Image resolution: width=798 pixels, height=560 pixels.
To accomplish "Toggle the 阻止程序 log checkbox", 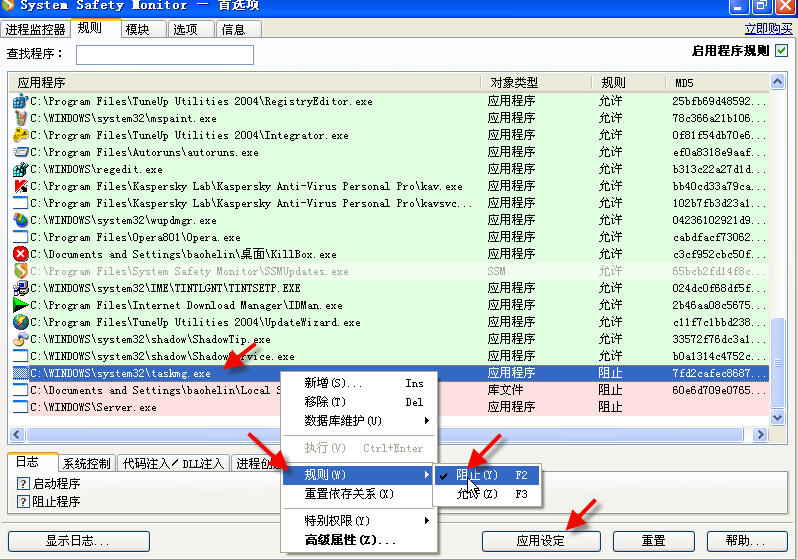I will pos(23,501).
